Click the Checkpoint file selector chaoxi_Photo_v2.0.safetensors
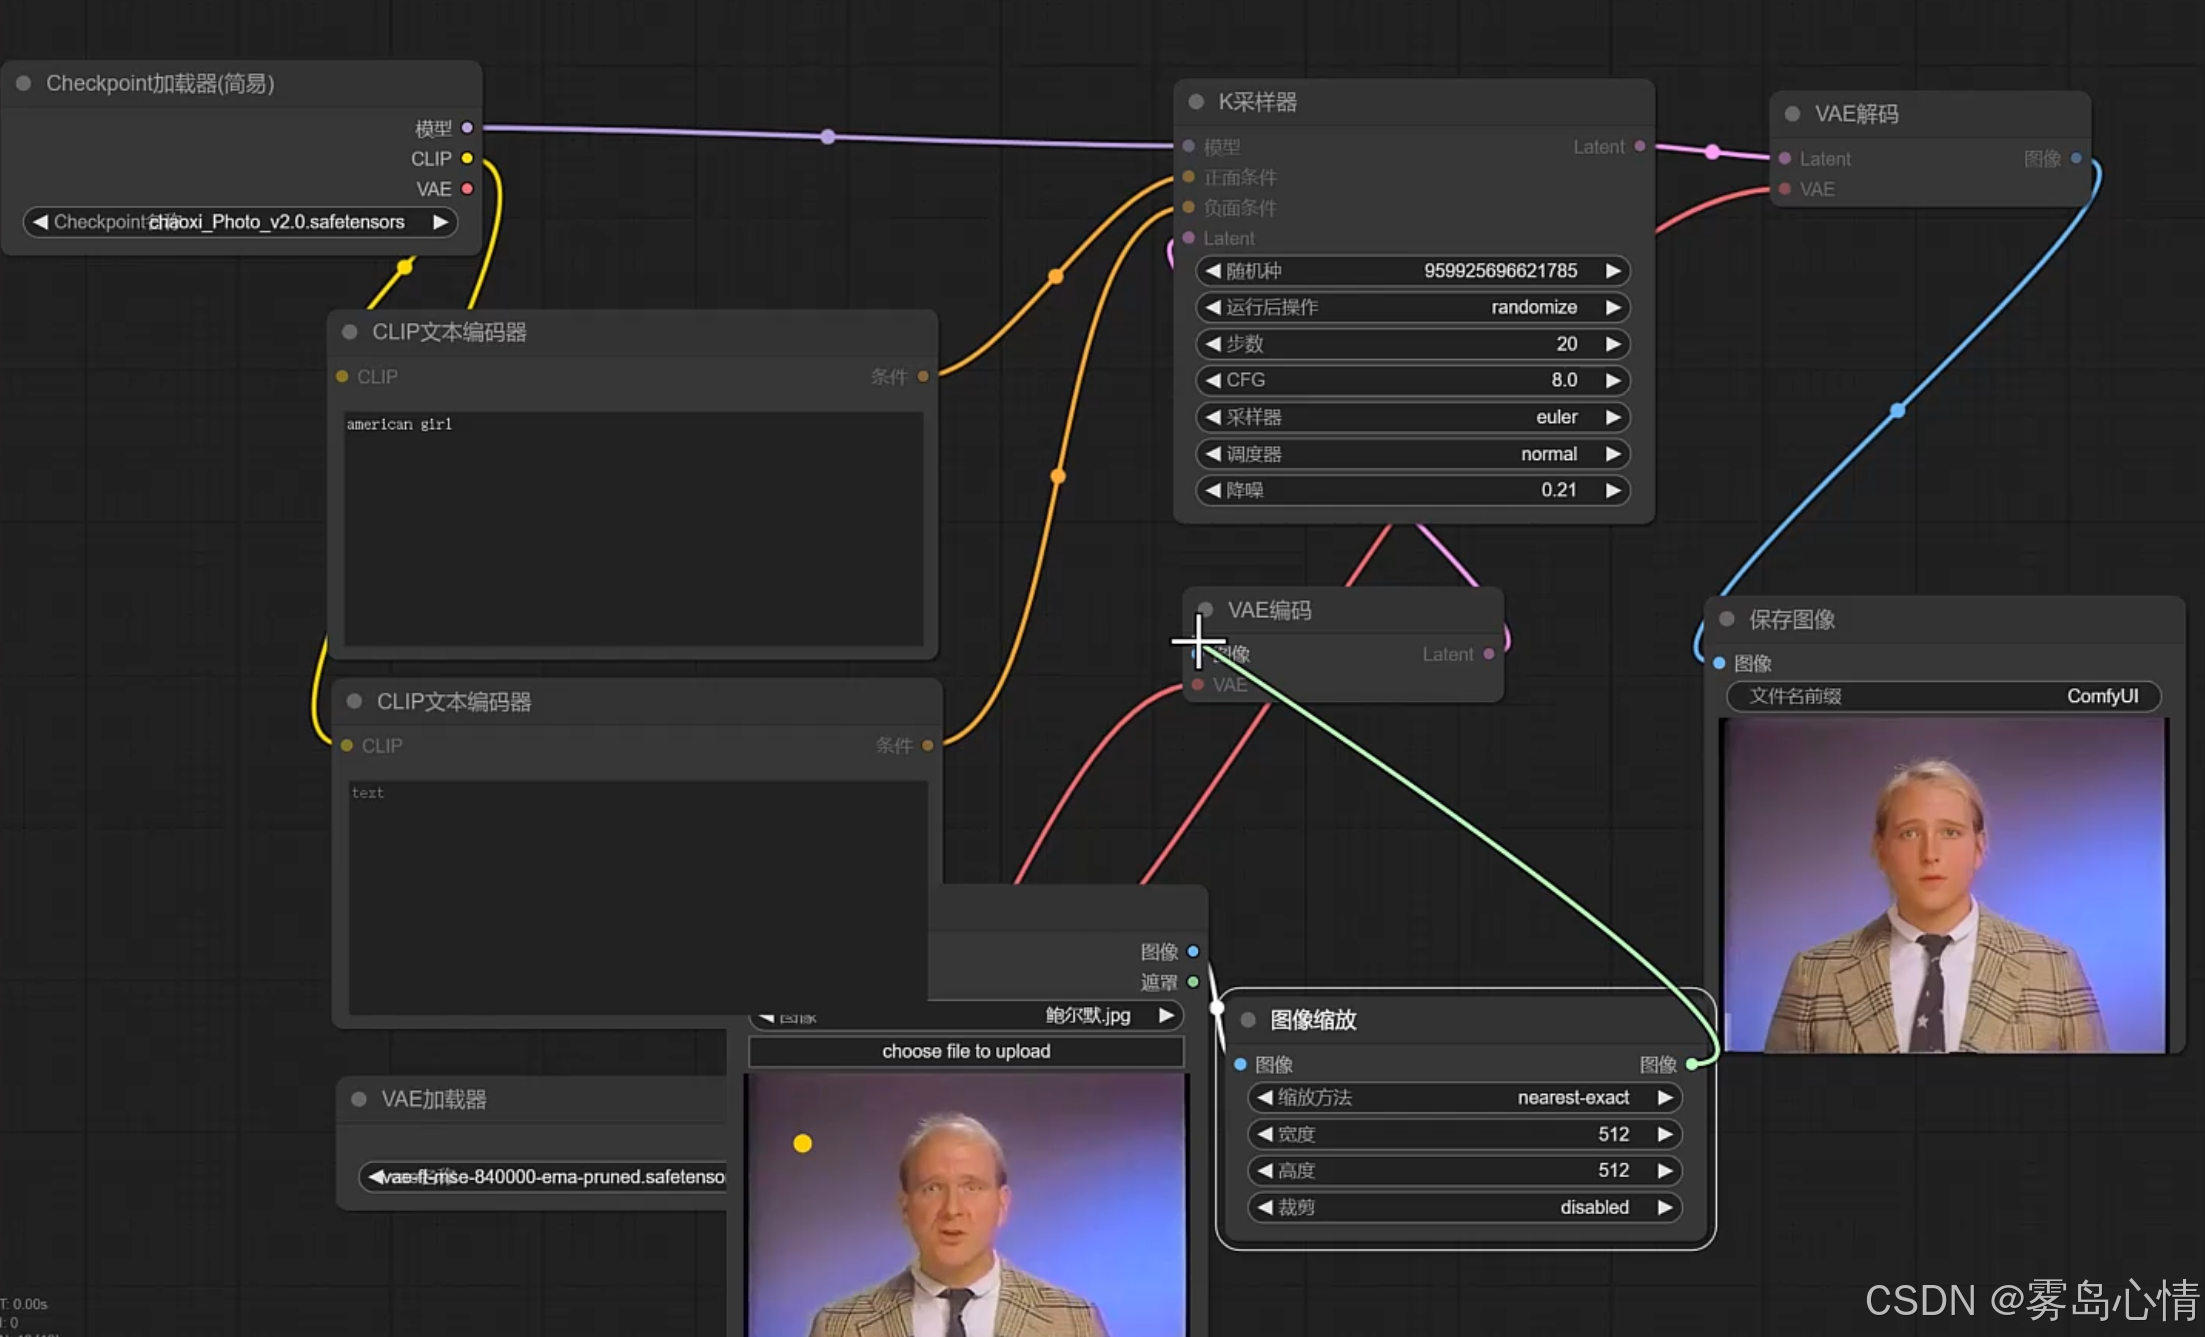Screen dimensions: 2205x1337 pos(240,222)
